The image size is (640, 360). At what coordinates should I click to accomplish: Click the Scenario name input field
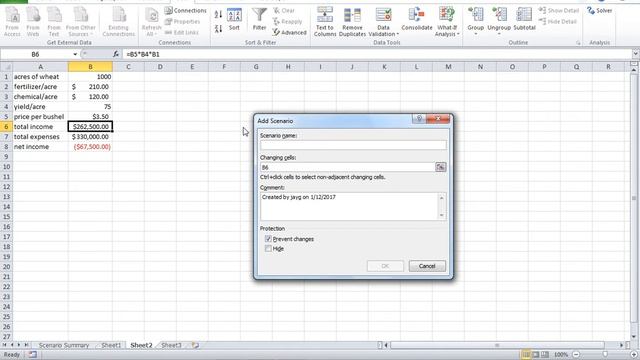(353, 145)
